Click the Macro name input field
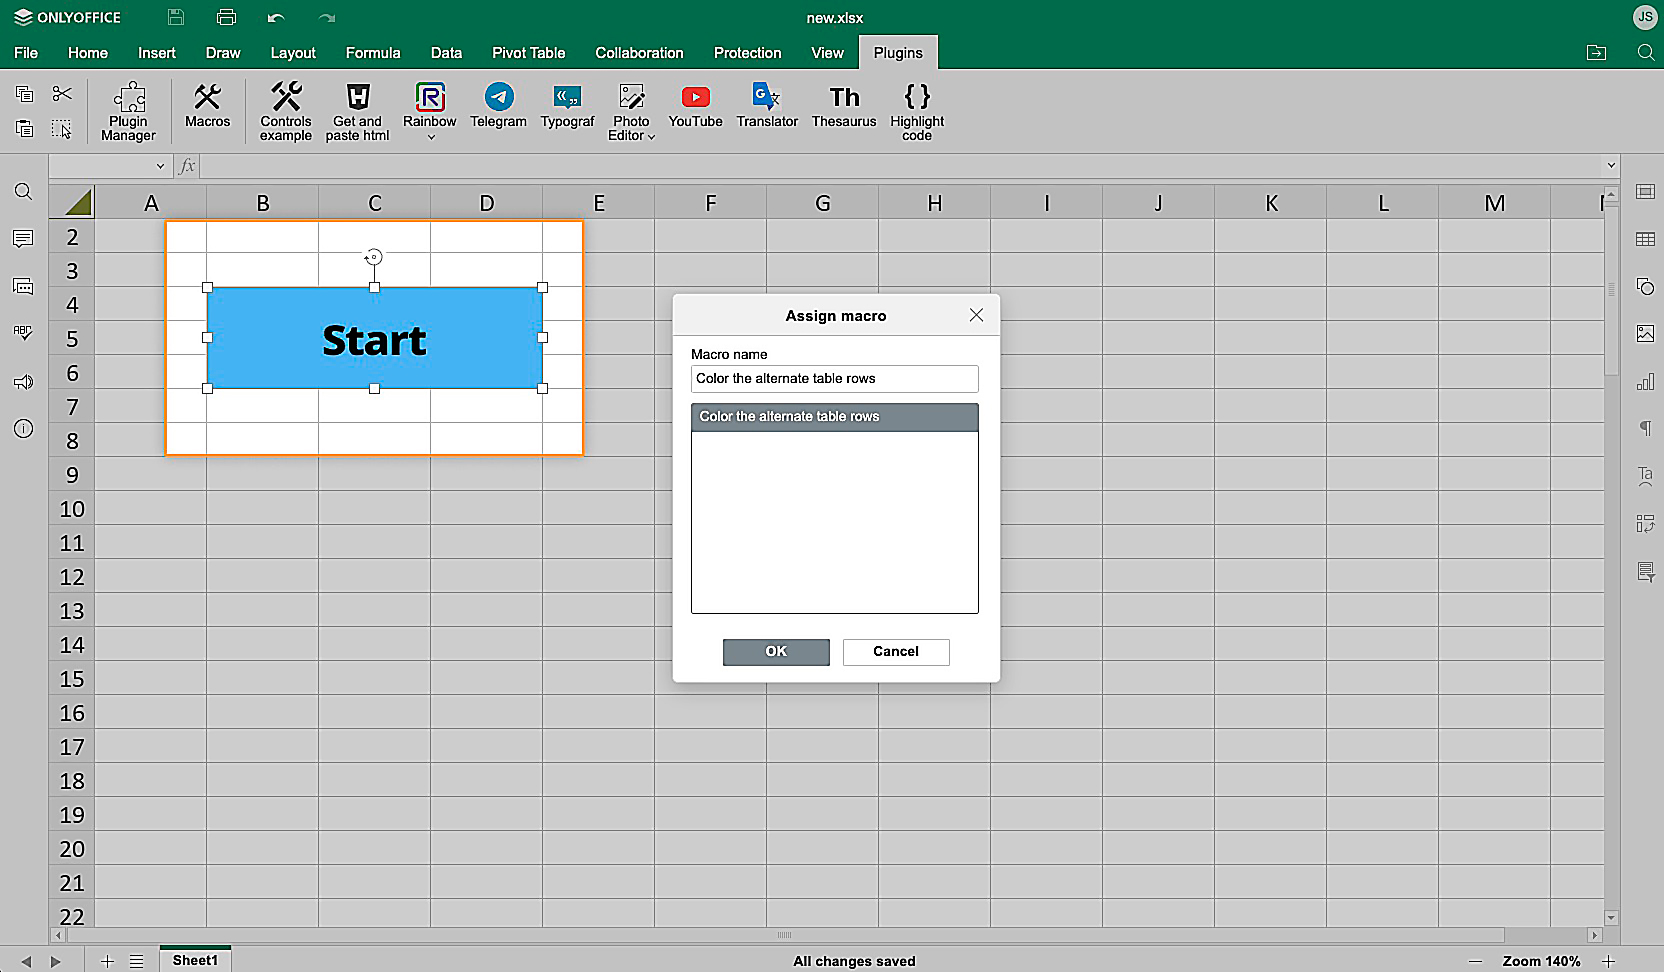This screenshot has height=972, width=1664. pos(835,379)
